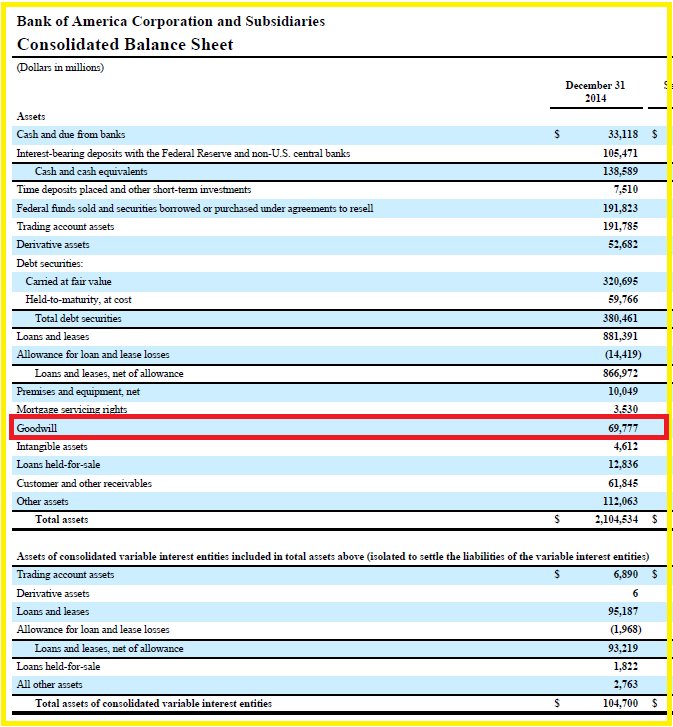
Task: Select the value 52,682
Action: coord(623,244)
